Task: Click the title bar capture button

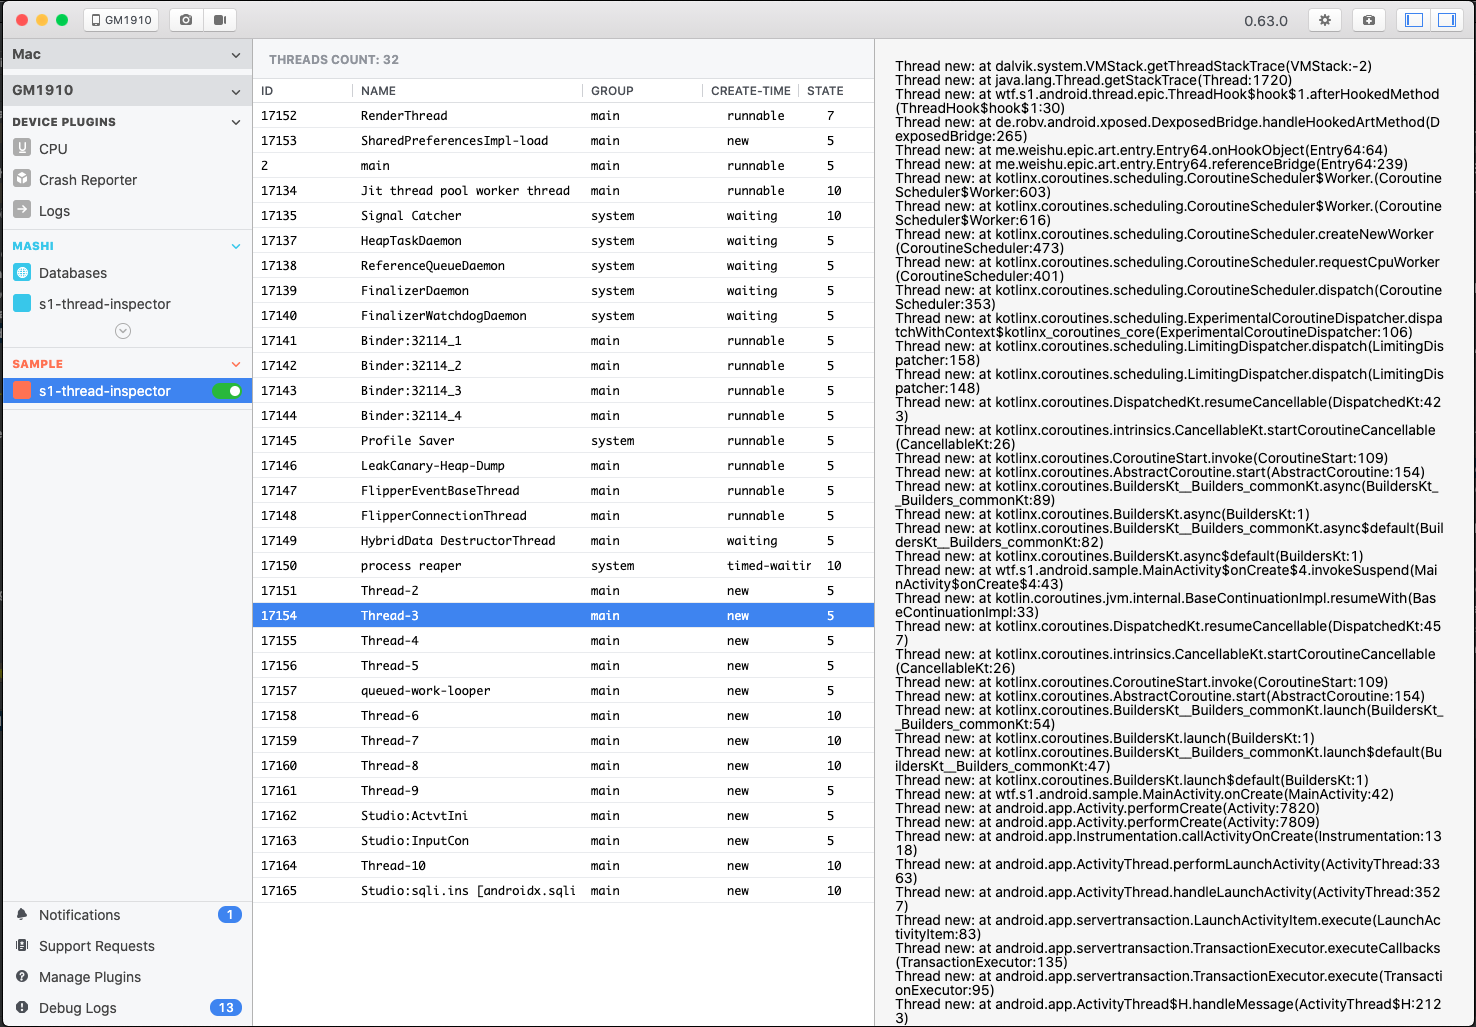Action: coord(1369,20)
